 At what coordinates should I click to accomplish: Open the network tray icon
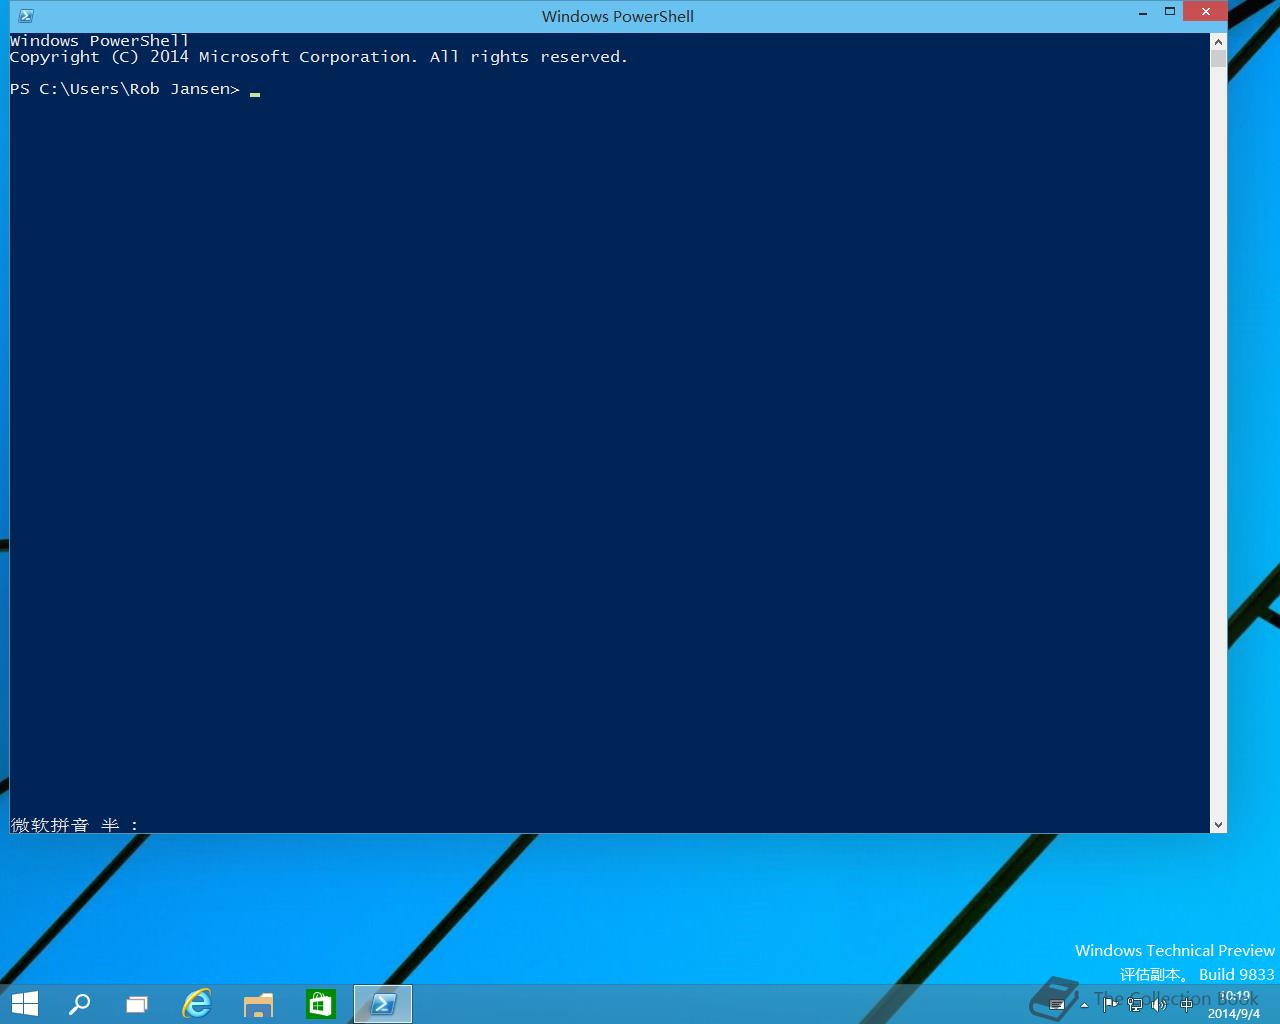[x=1135, y=1004]
